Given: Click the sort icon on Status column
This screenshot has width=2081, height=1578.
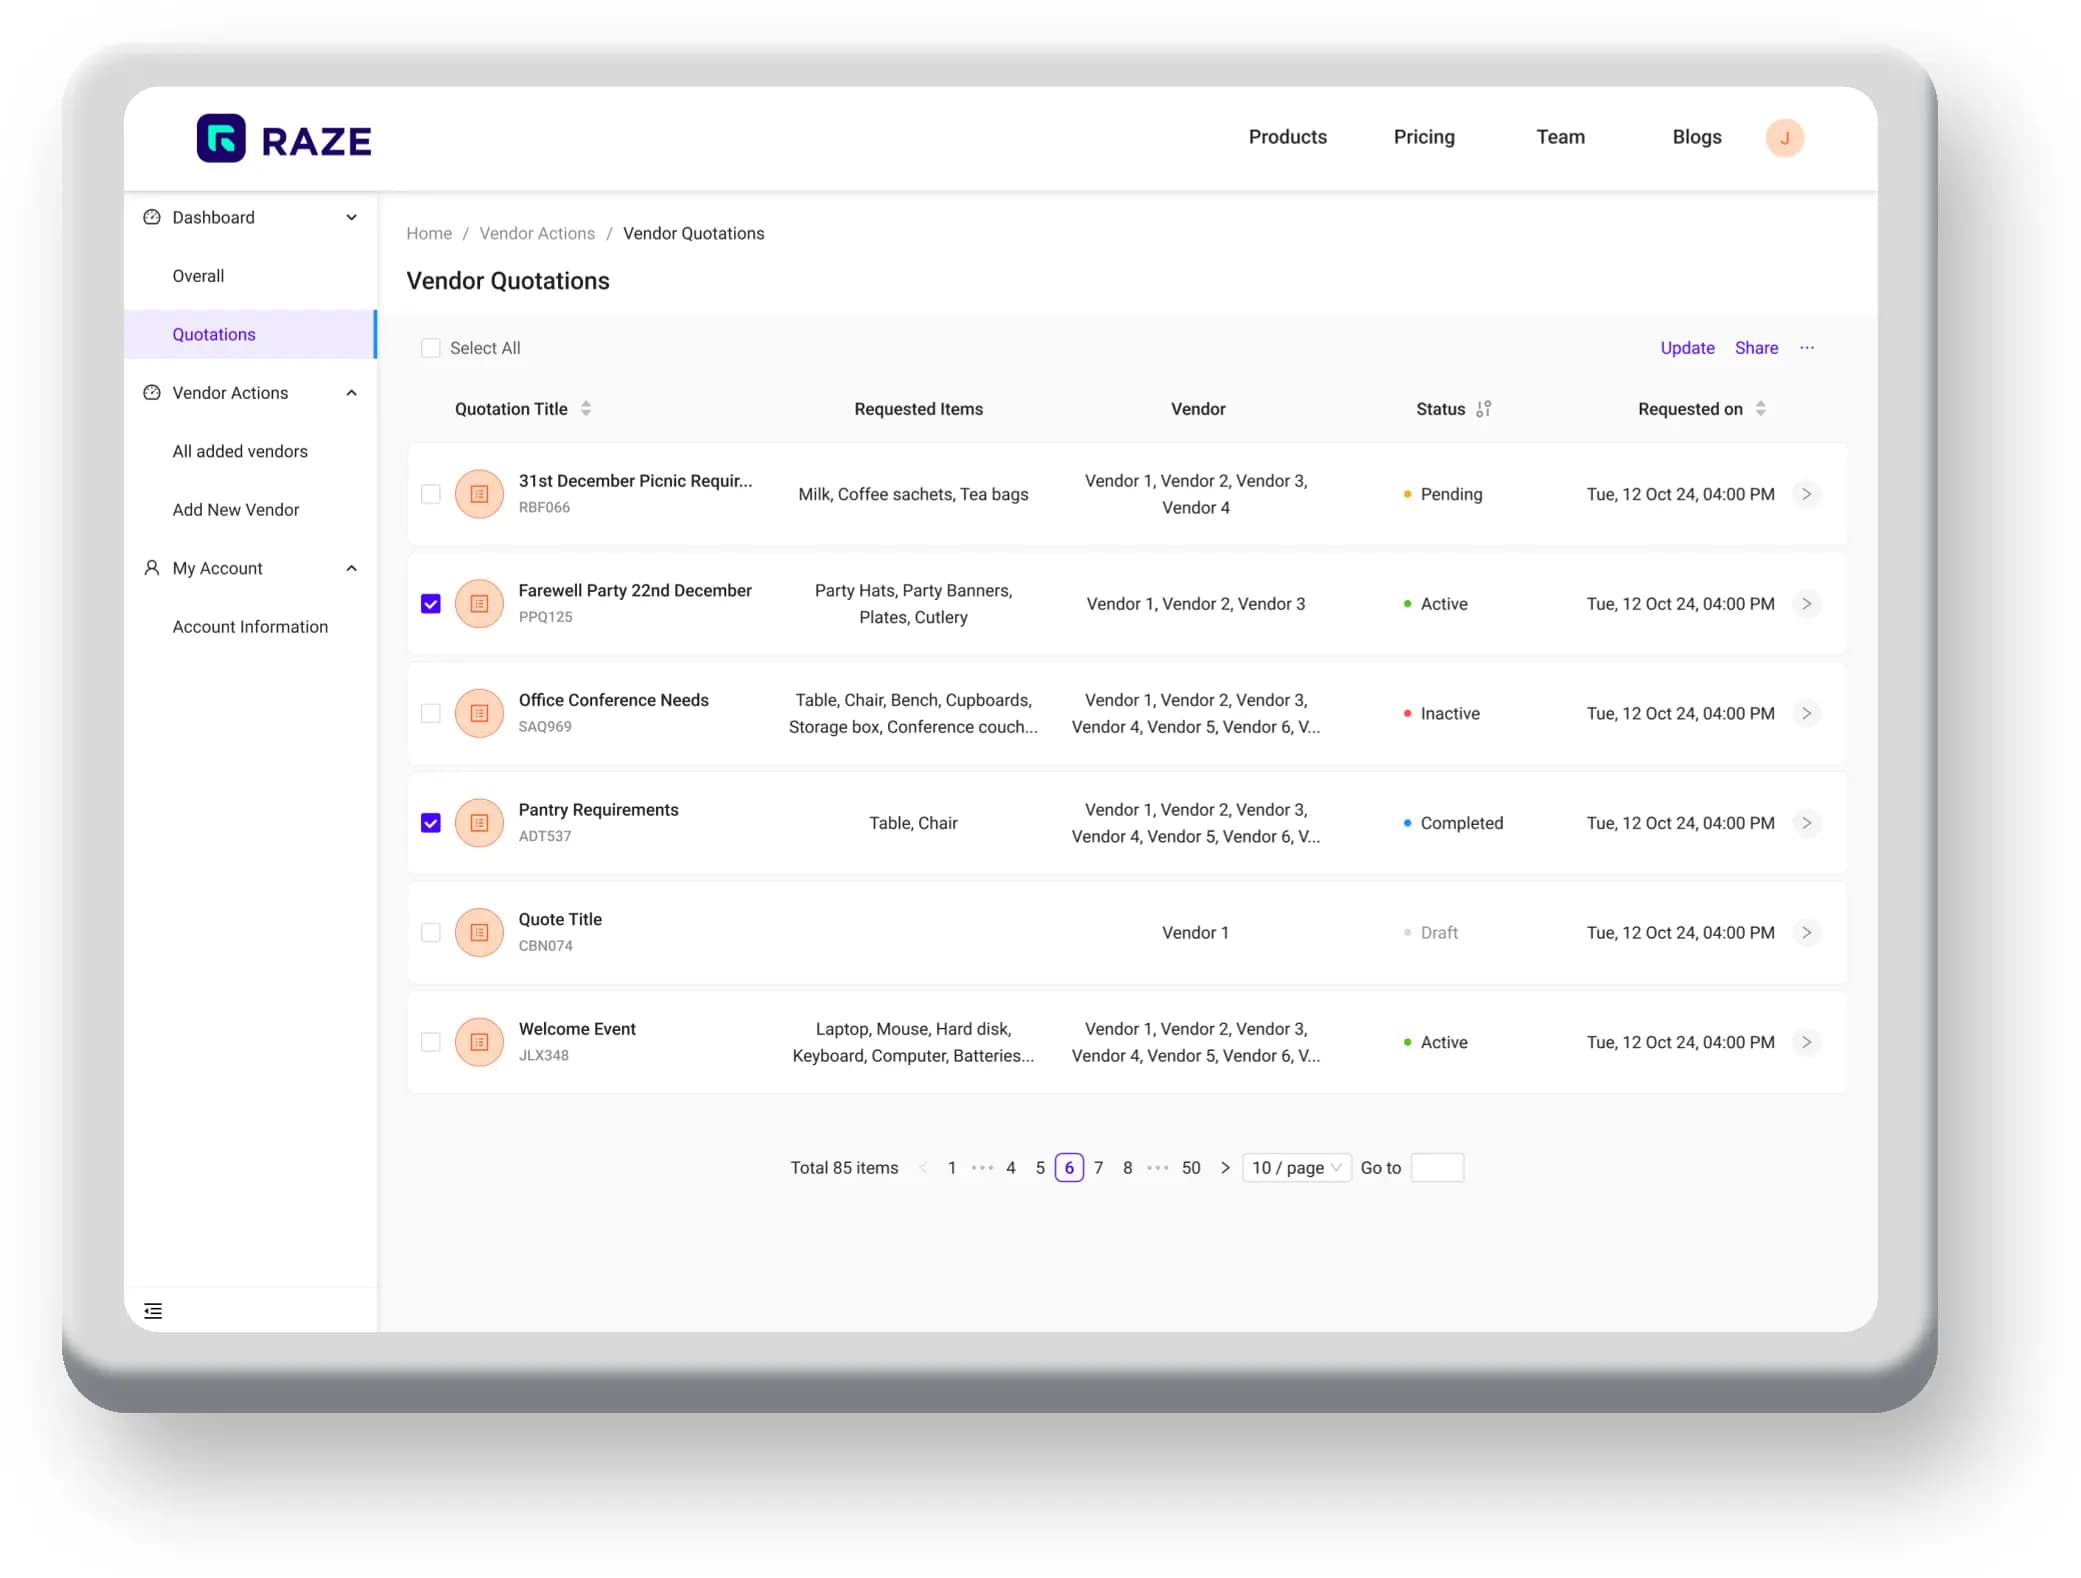Looking at the screenshot, I should coord(1485,409).
